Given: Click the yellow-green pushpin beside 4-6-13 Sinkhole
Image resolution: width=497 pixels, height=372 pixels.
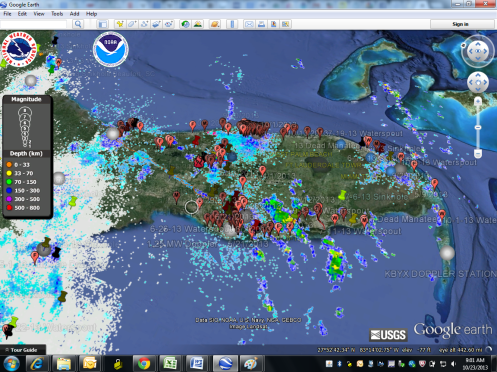Looking at the screenshot, I should click(342, 195).
